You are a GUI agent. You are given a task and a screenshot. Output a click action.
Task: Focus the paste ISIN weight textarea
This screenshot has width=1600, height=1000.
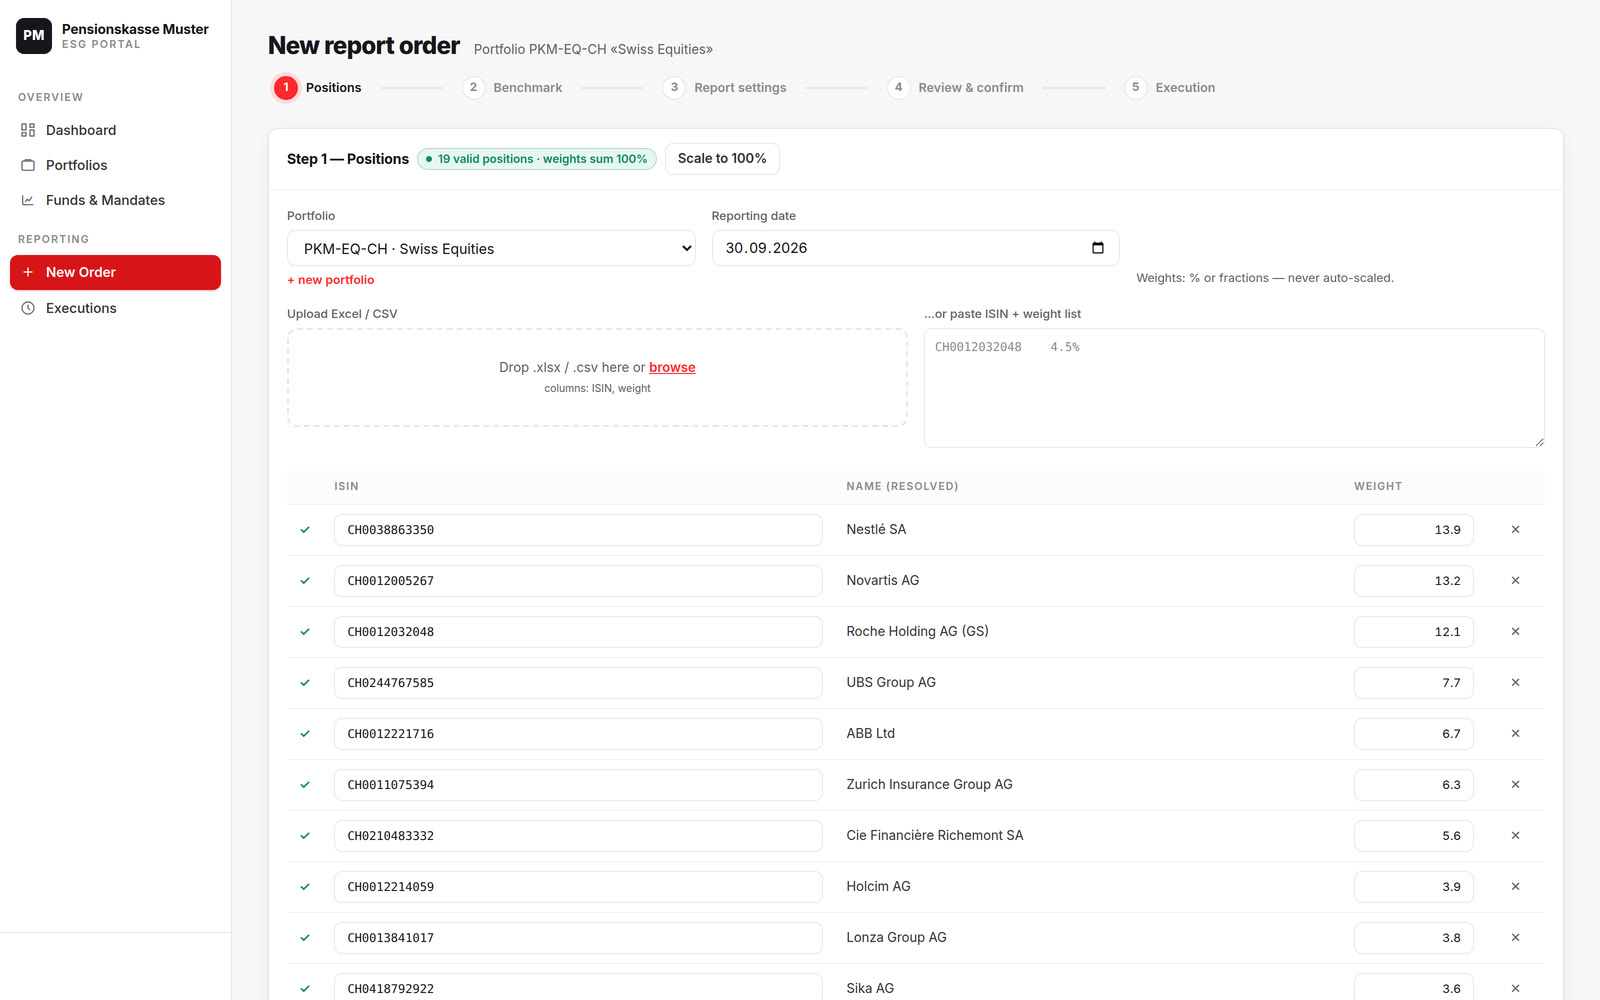click(1234, 388)
